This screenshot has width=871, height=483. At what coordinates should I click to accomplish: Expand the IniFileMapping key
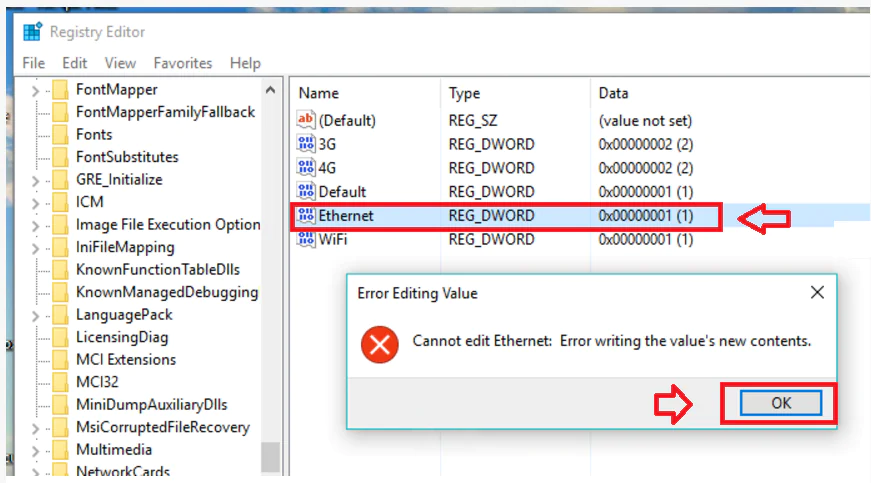point(35,248)
